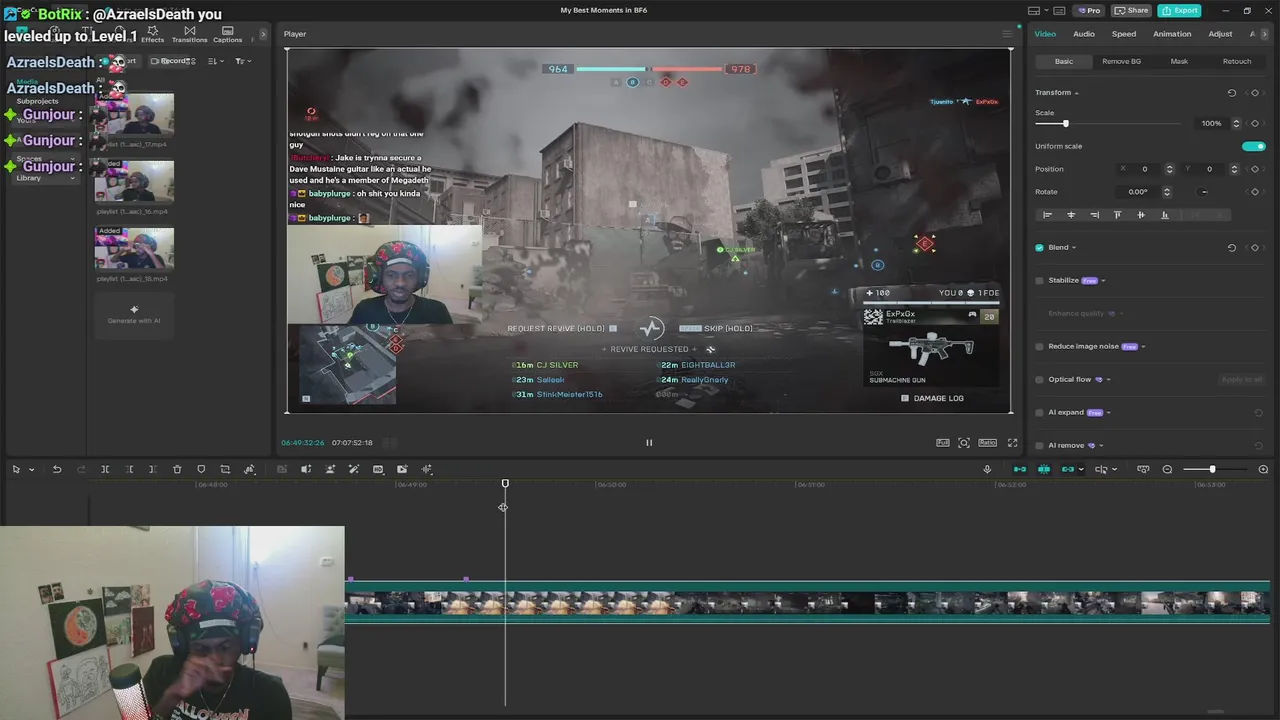Open the linkage options dropdown arrow

pos(1080,470)
